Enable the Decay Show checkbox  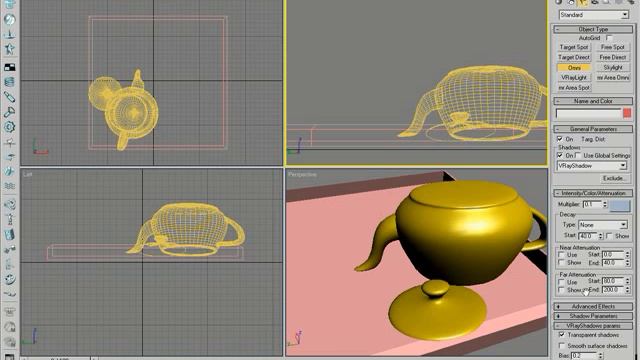coord(609,236)
